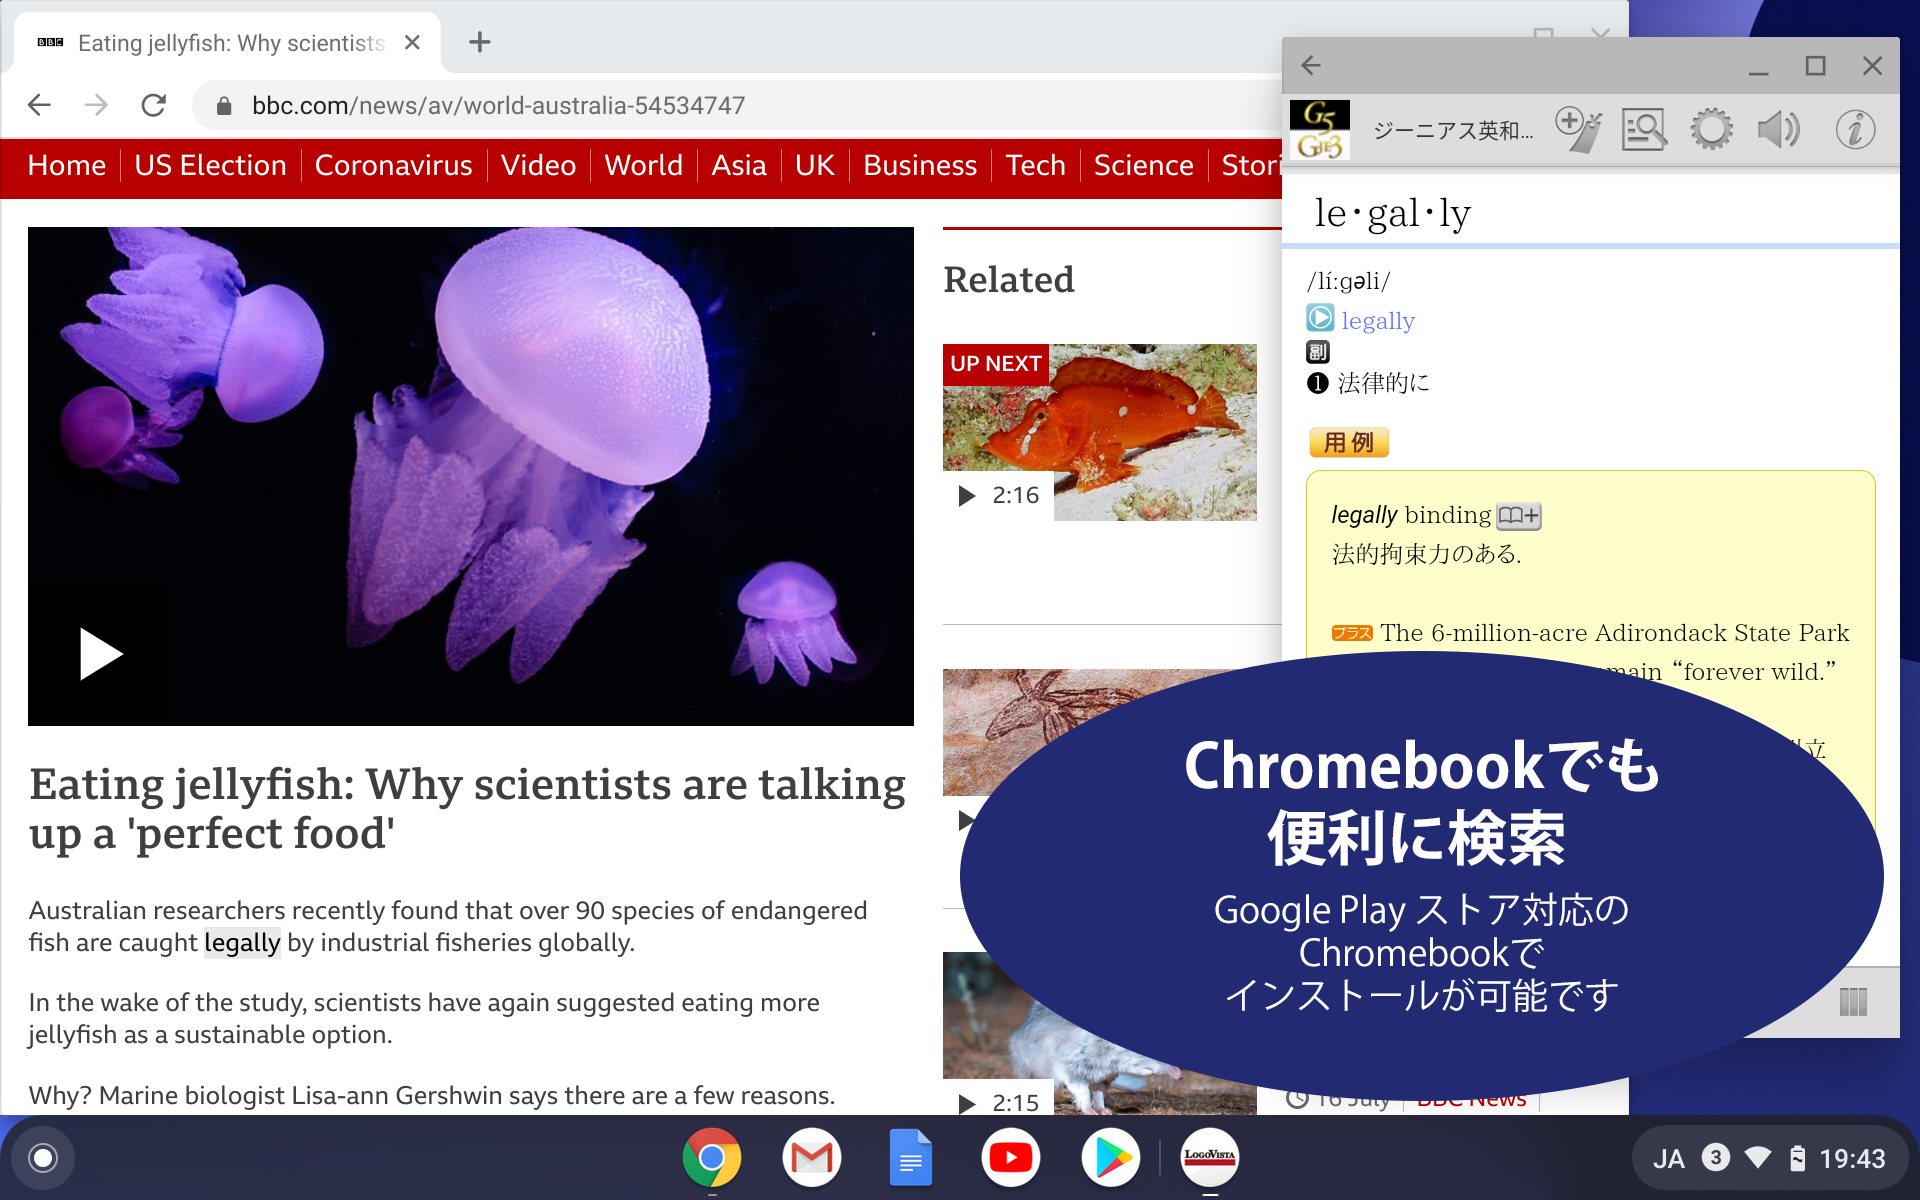
Task: Open Google Docs from the shelf
Action: tap(911, 1158)
